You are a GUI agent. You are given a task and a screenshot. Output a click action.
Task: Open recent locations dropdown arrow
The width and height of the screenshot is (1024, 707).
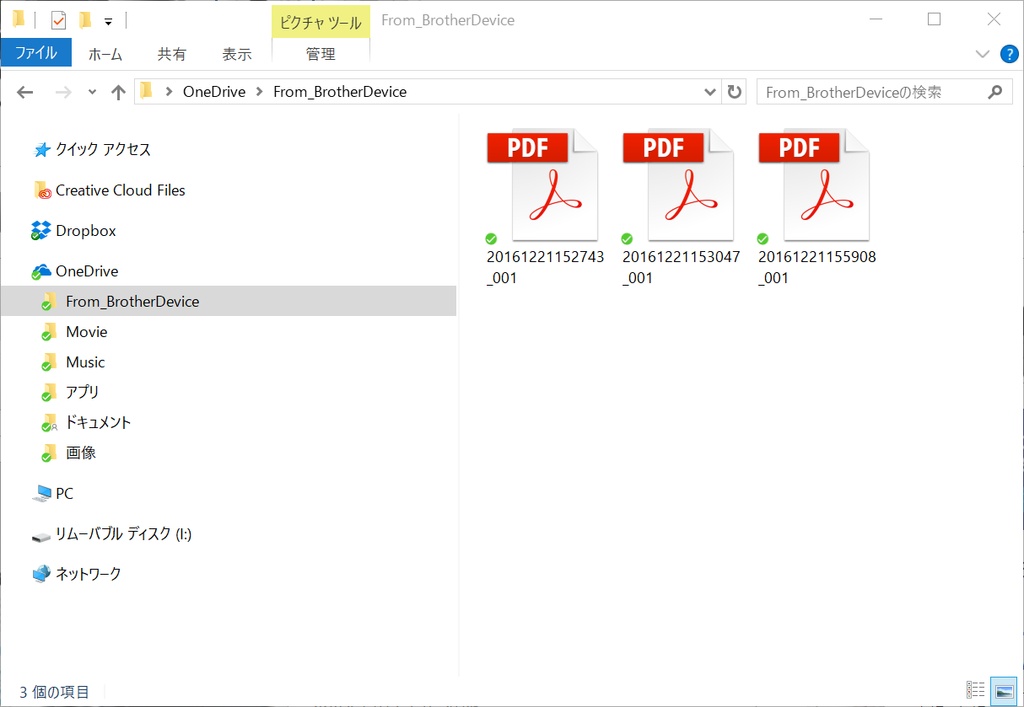coord(92,92)
